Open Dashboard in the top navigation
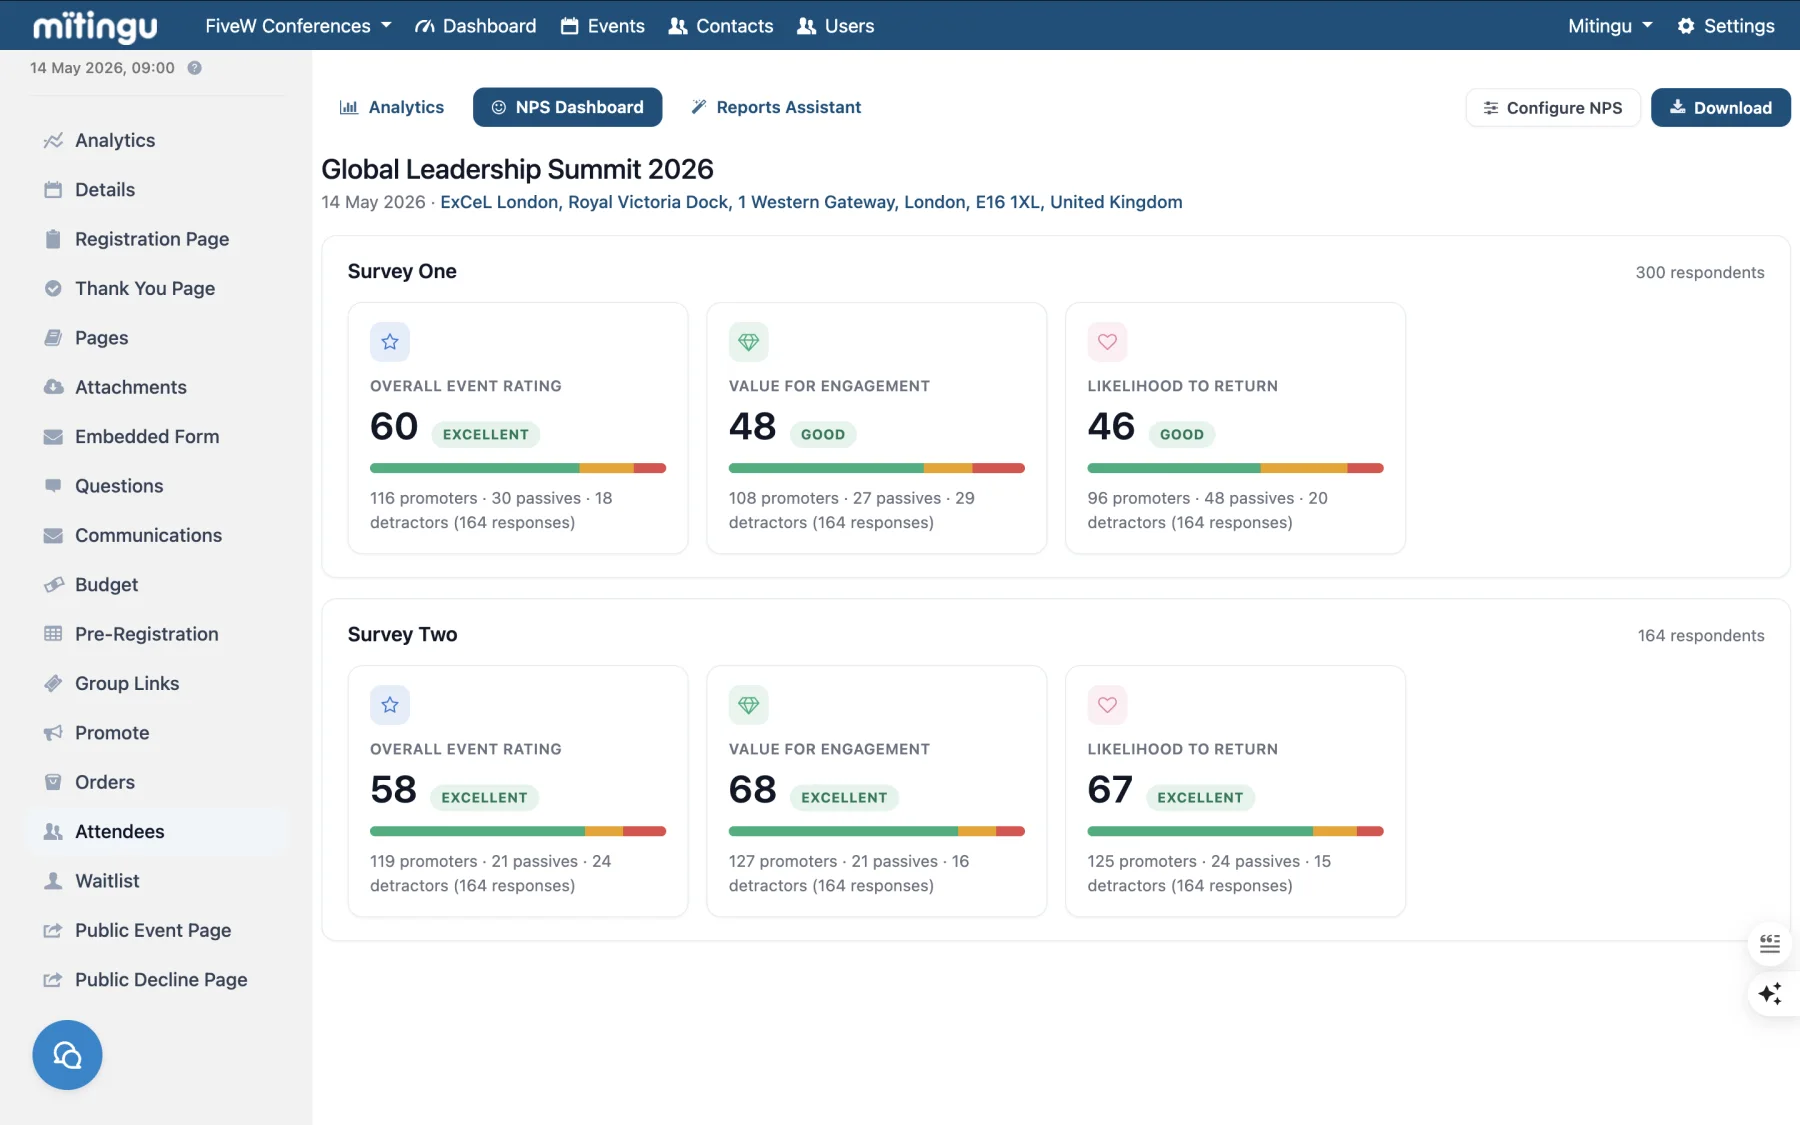The width and height of the screenshot is (1800, 1125). pos(476,26)
